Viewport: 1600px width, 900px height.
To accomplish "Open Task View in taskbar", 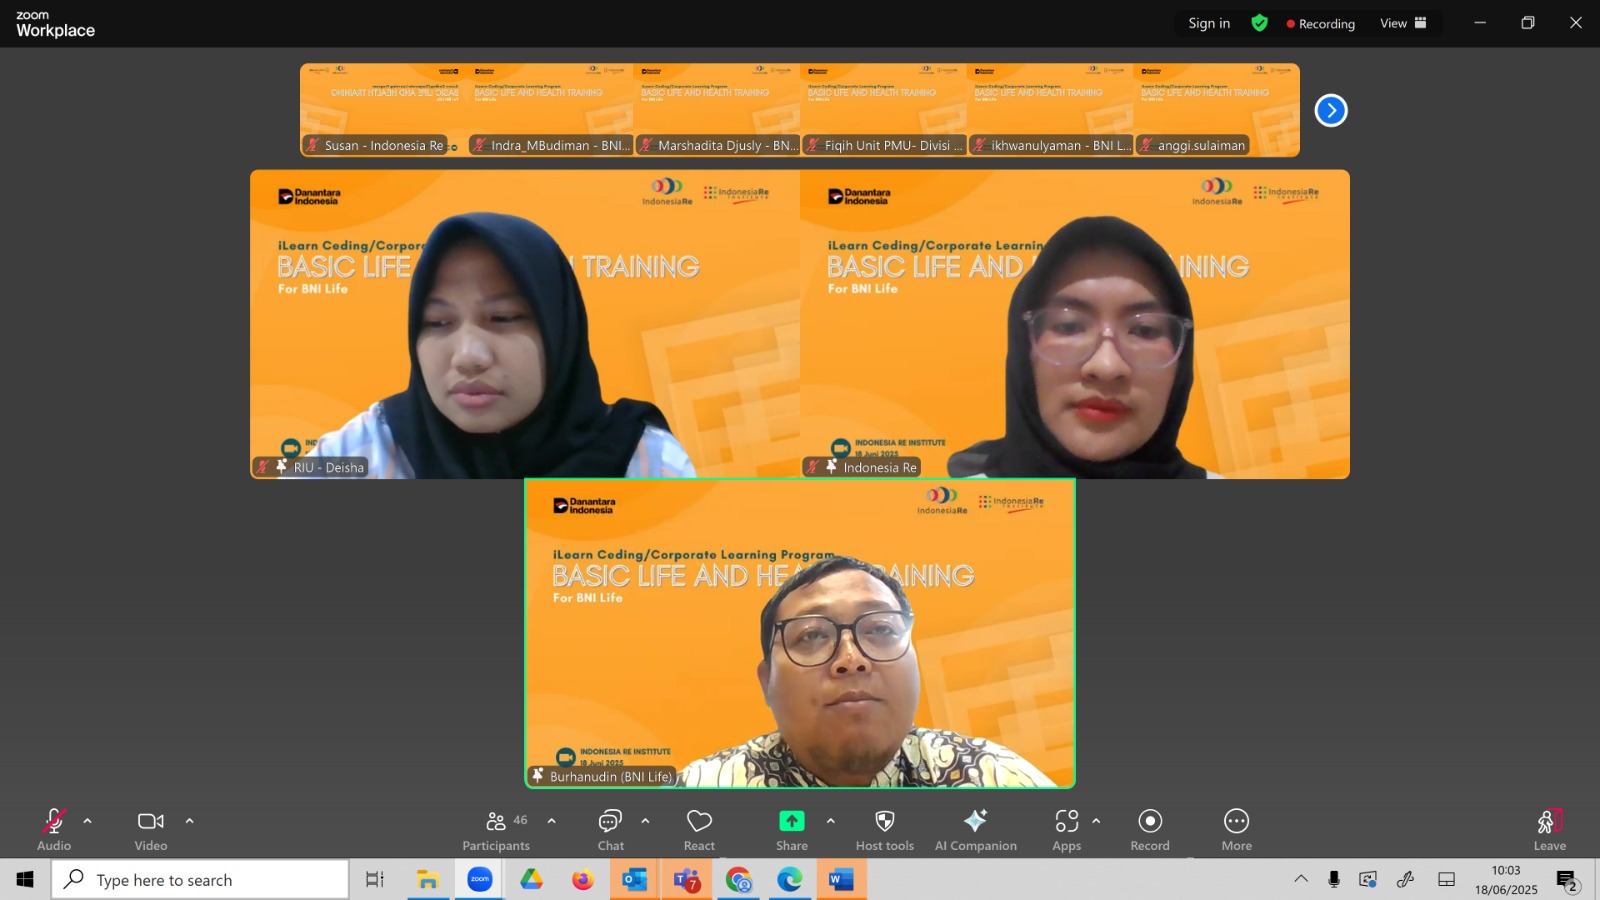I will coord(375,880).
